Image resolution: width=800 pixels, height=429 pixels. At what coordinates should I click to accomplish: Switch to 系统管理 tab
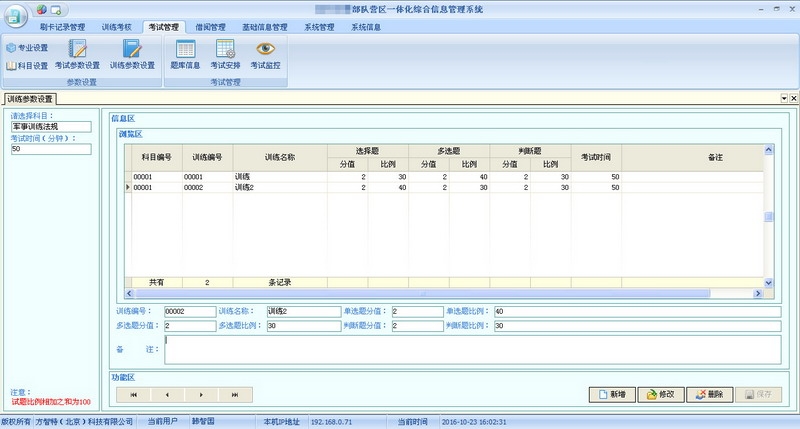click(319, 27)
